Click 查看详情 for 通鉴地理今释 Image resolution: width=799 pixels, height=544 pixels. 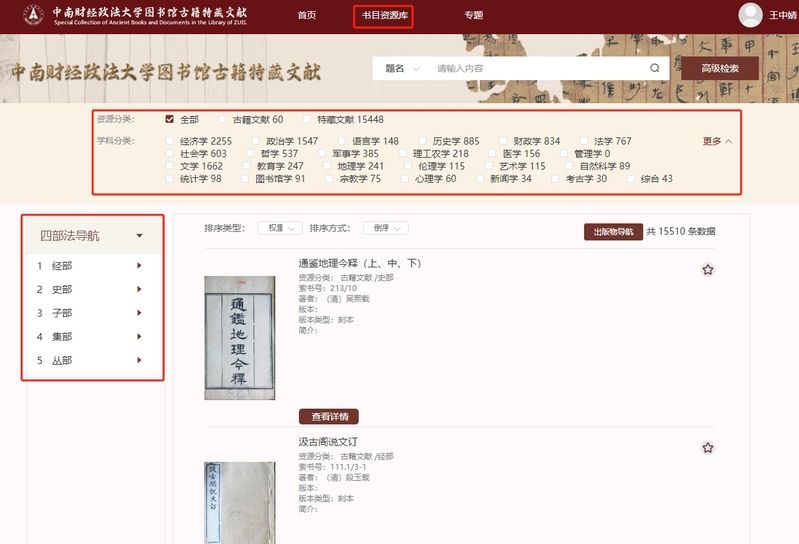[328, 416]
